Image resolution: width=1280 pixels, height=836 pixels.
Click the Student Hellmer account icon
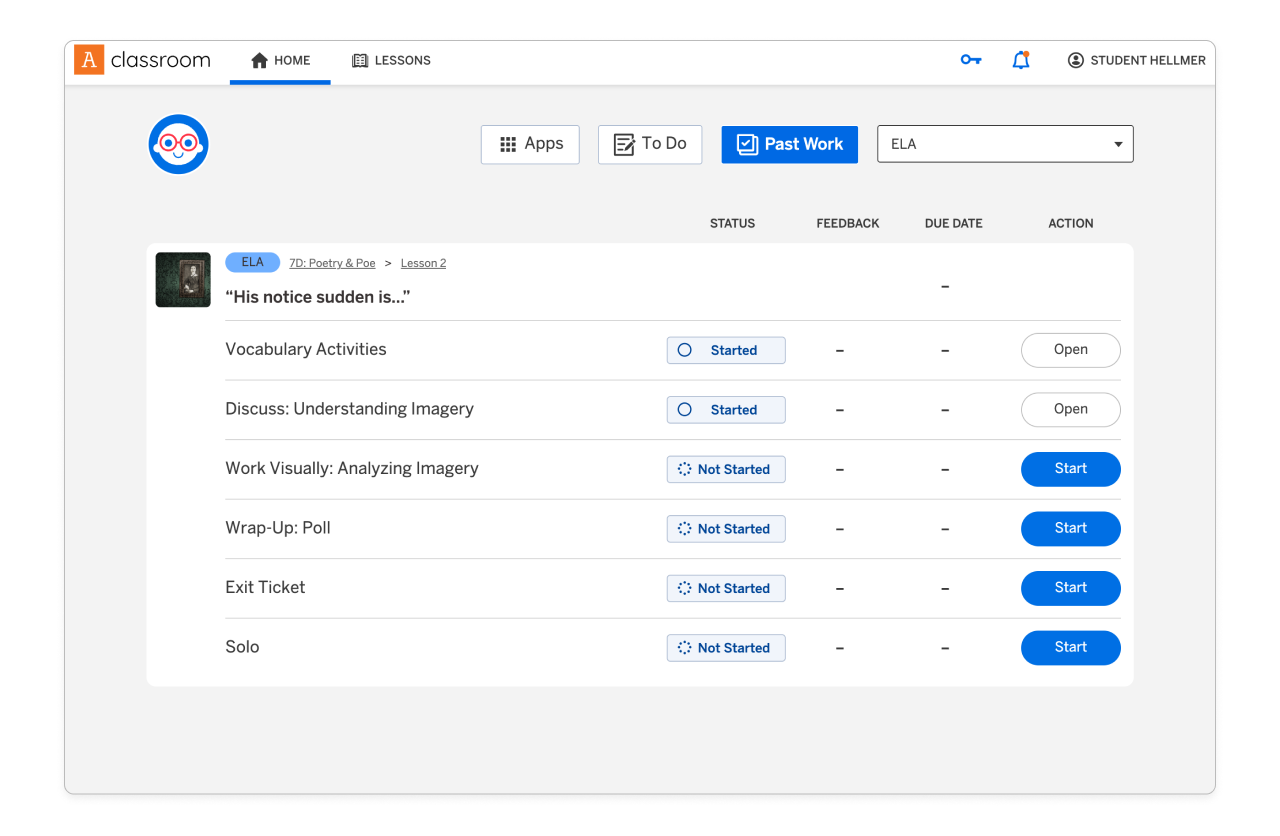(x=1075, y=60)
